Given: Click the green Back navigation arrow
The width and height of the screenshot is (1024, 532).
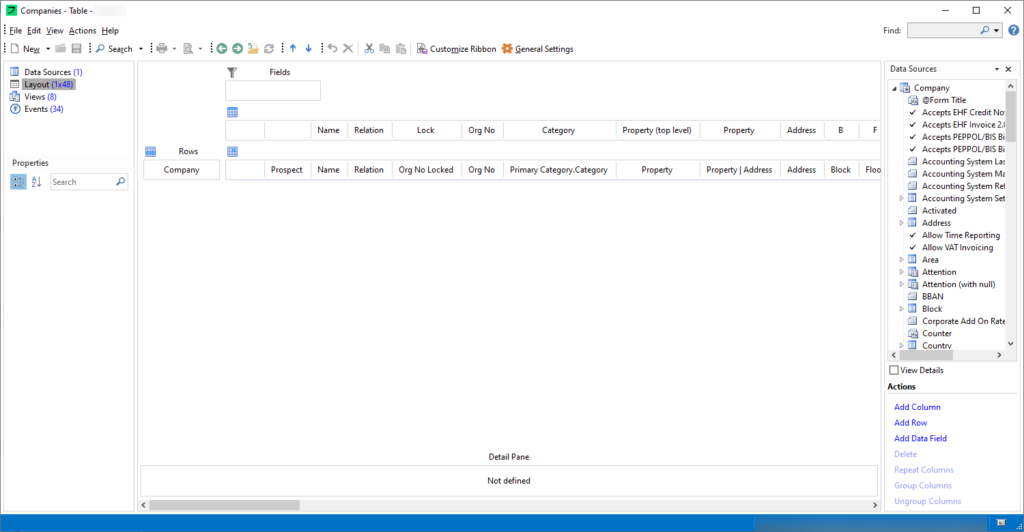Looking at the screenshot, I should 222,49.
